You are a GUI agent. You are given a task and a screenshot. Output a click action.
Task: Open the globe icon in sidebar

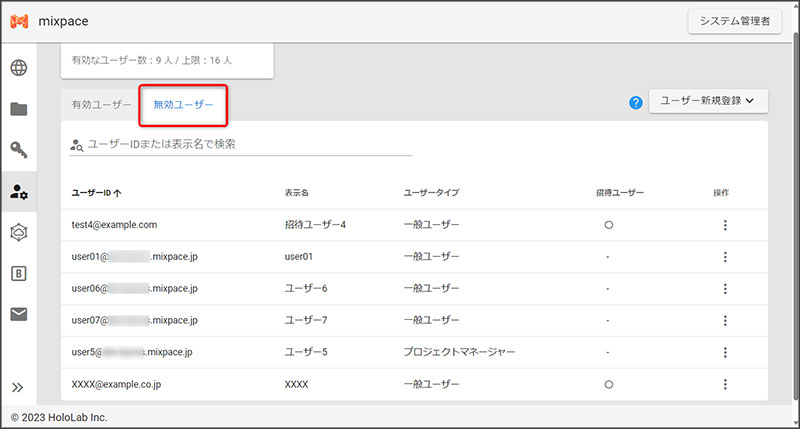(x=19, y=68)
